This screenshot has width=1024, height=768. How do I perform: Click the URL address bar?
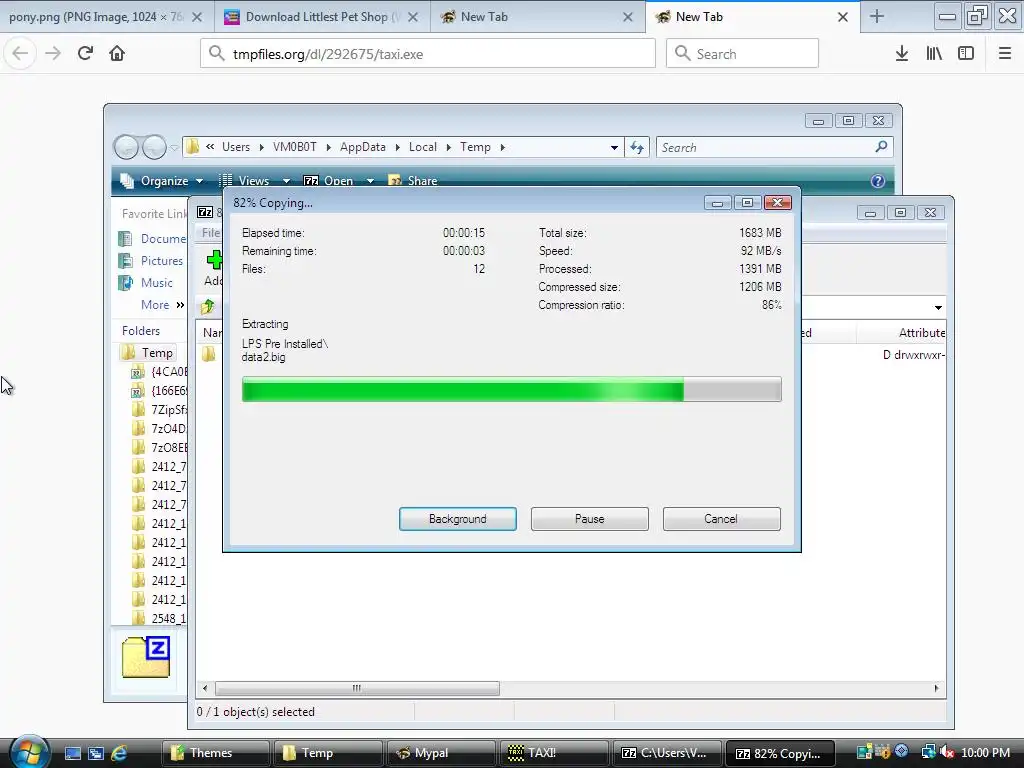[x=428, y=54]
